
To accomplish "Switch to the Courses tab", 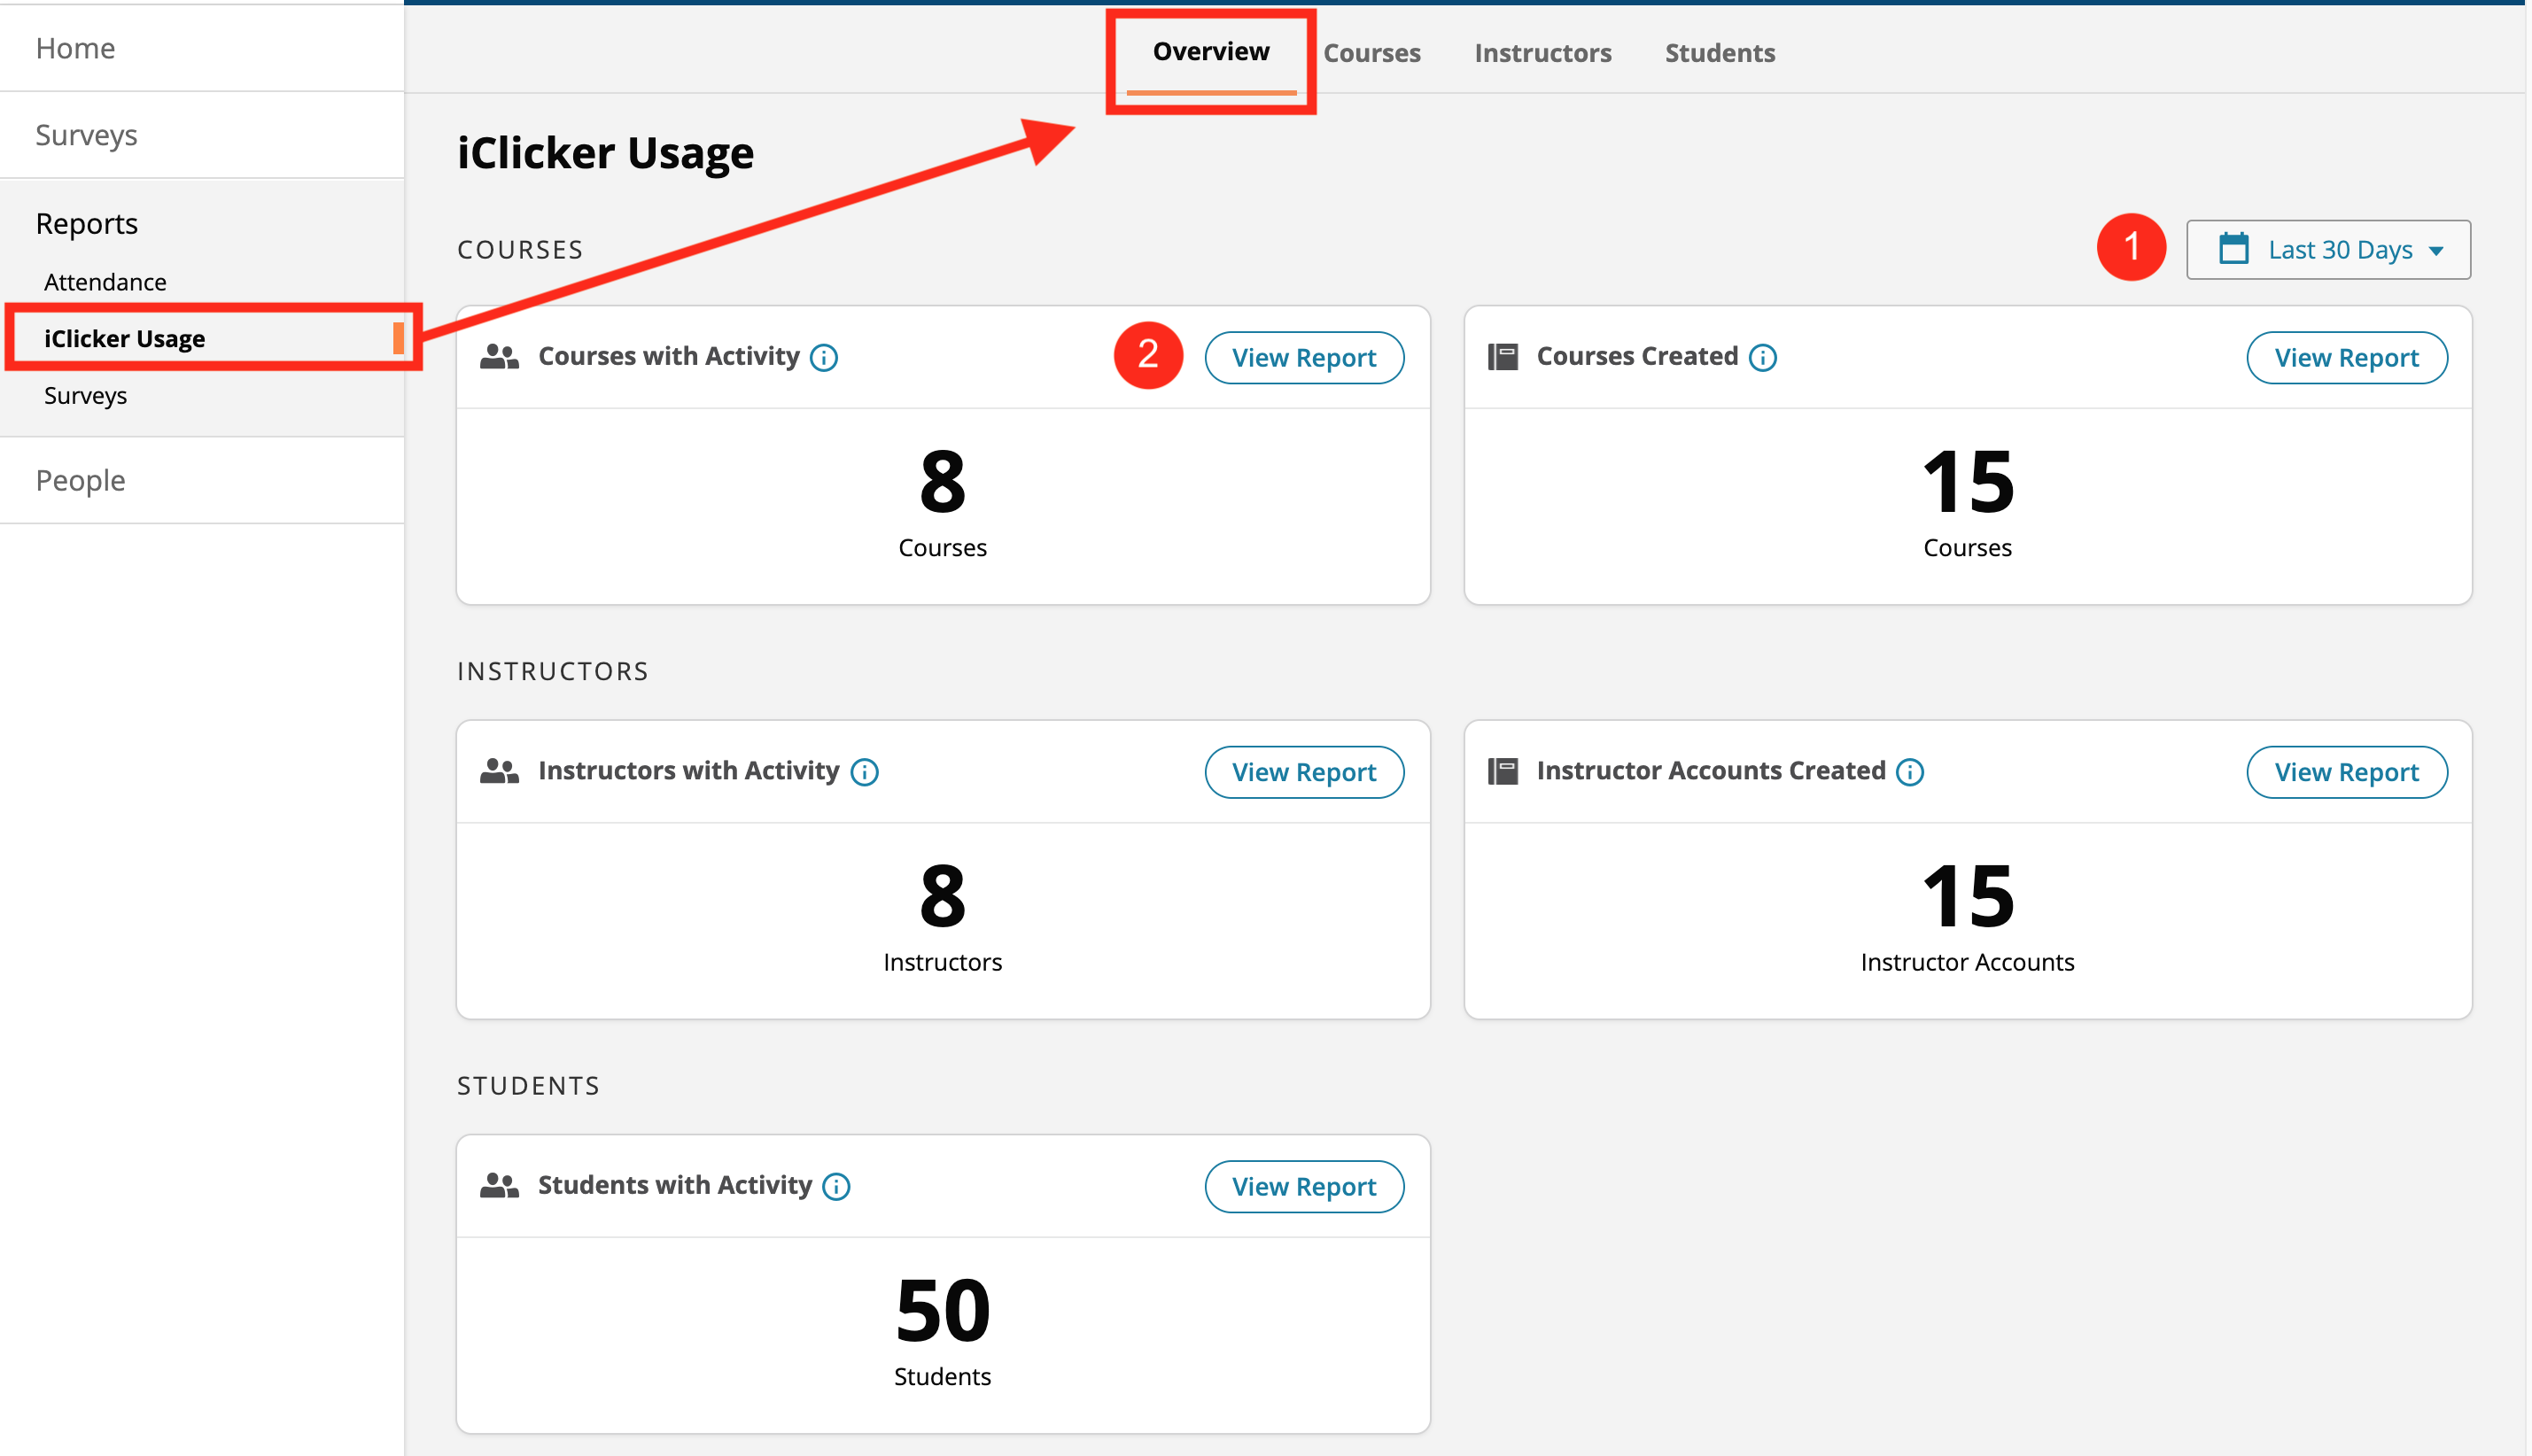I will 1372,52.
